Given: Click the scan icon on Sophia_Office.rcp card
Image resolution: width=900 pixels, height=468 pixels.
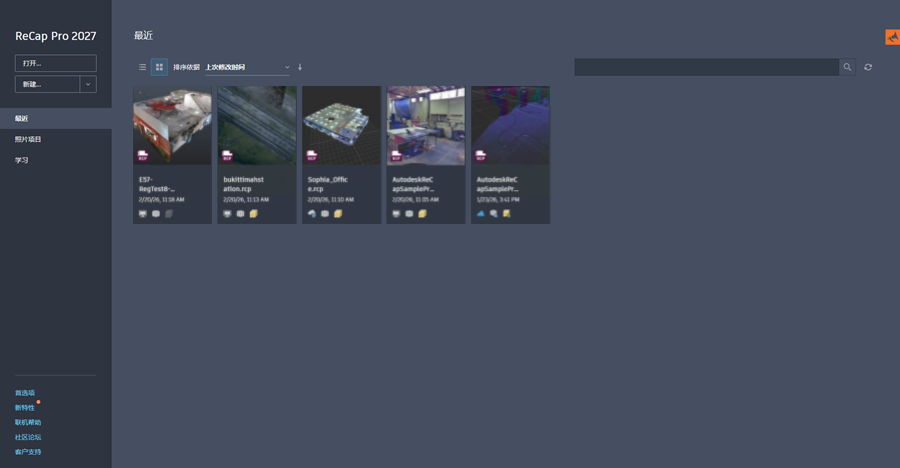Looking at the screenshot, I should 325,214.
